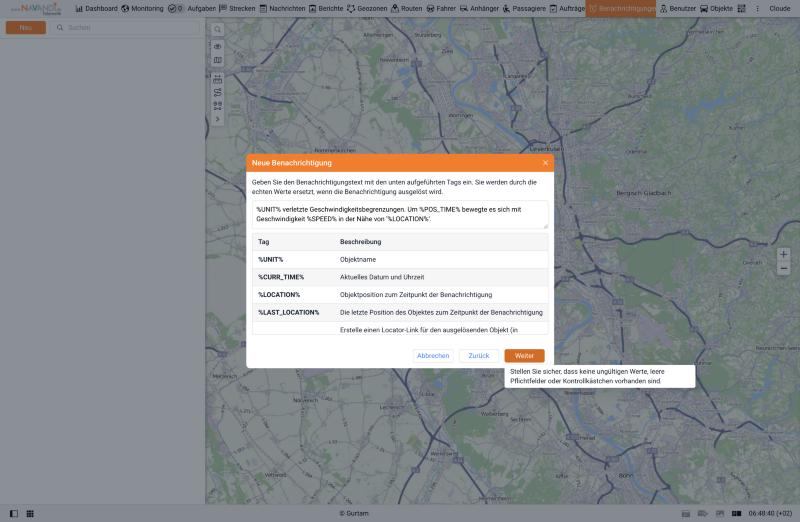800x522 pixels.
Task: Open the Nachrichten tab
Action: (282, 9)
